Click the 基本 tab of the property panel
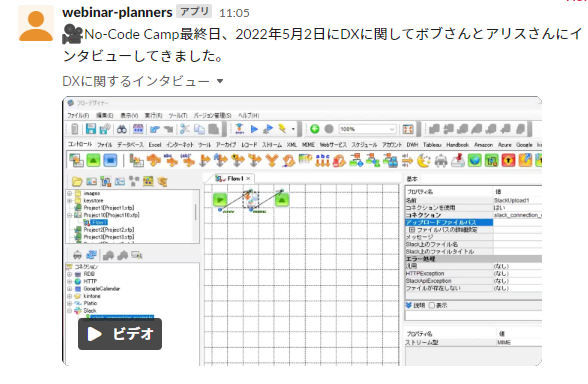 tap(412, 179)
